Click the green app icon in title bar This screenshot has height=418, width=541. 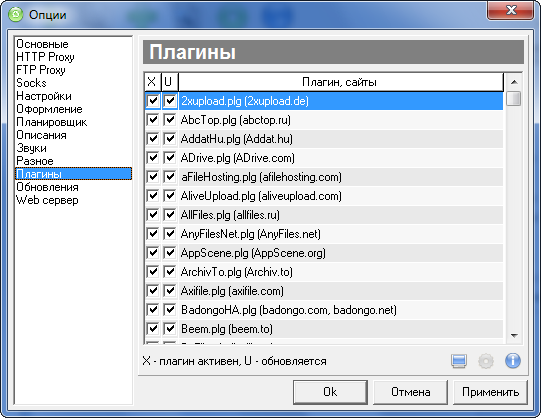16,14
